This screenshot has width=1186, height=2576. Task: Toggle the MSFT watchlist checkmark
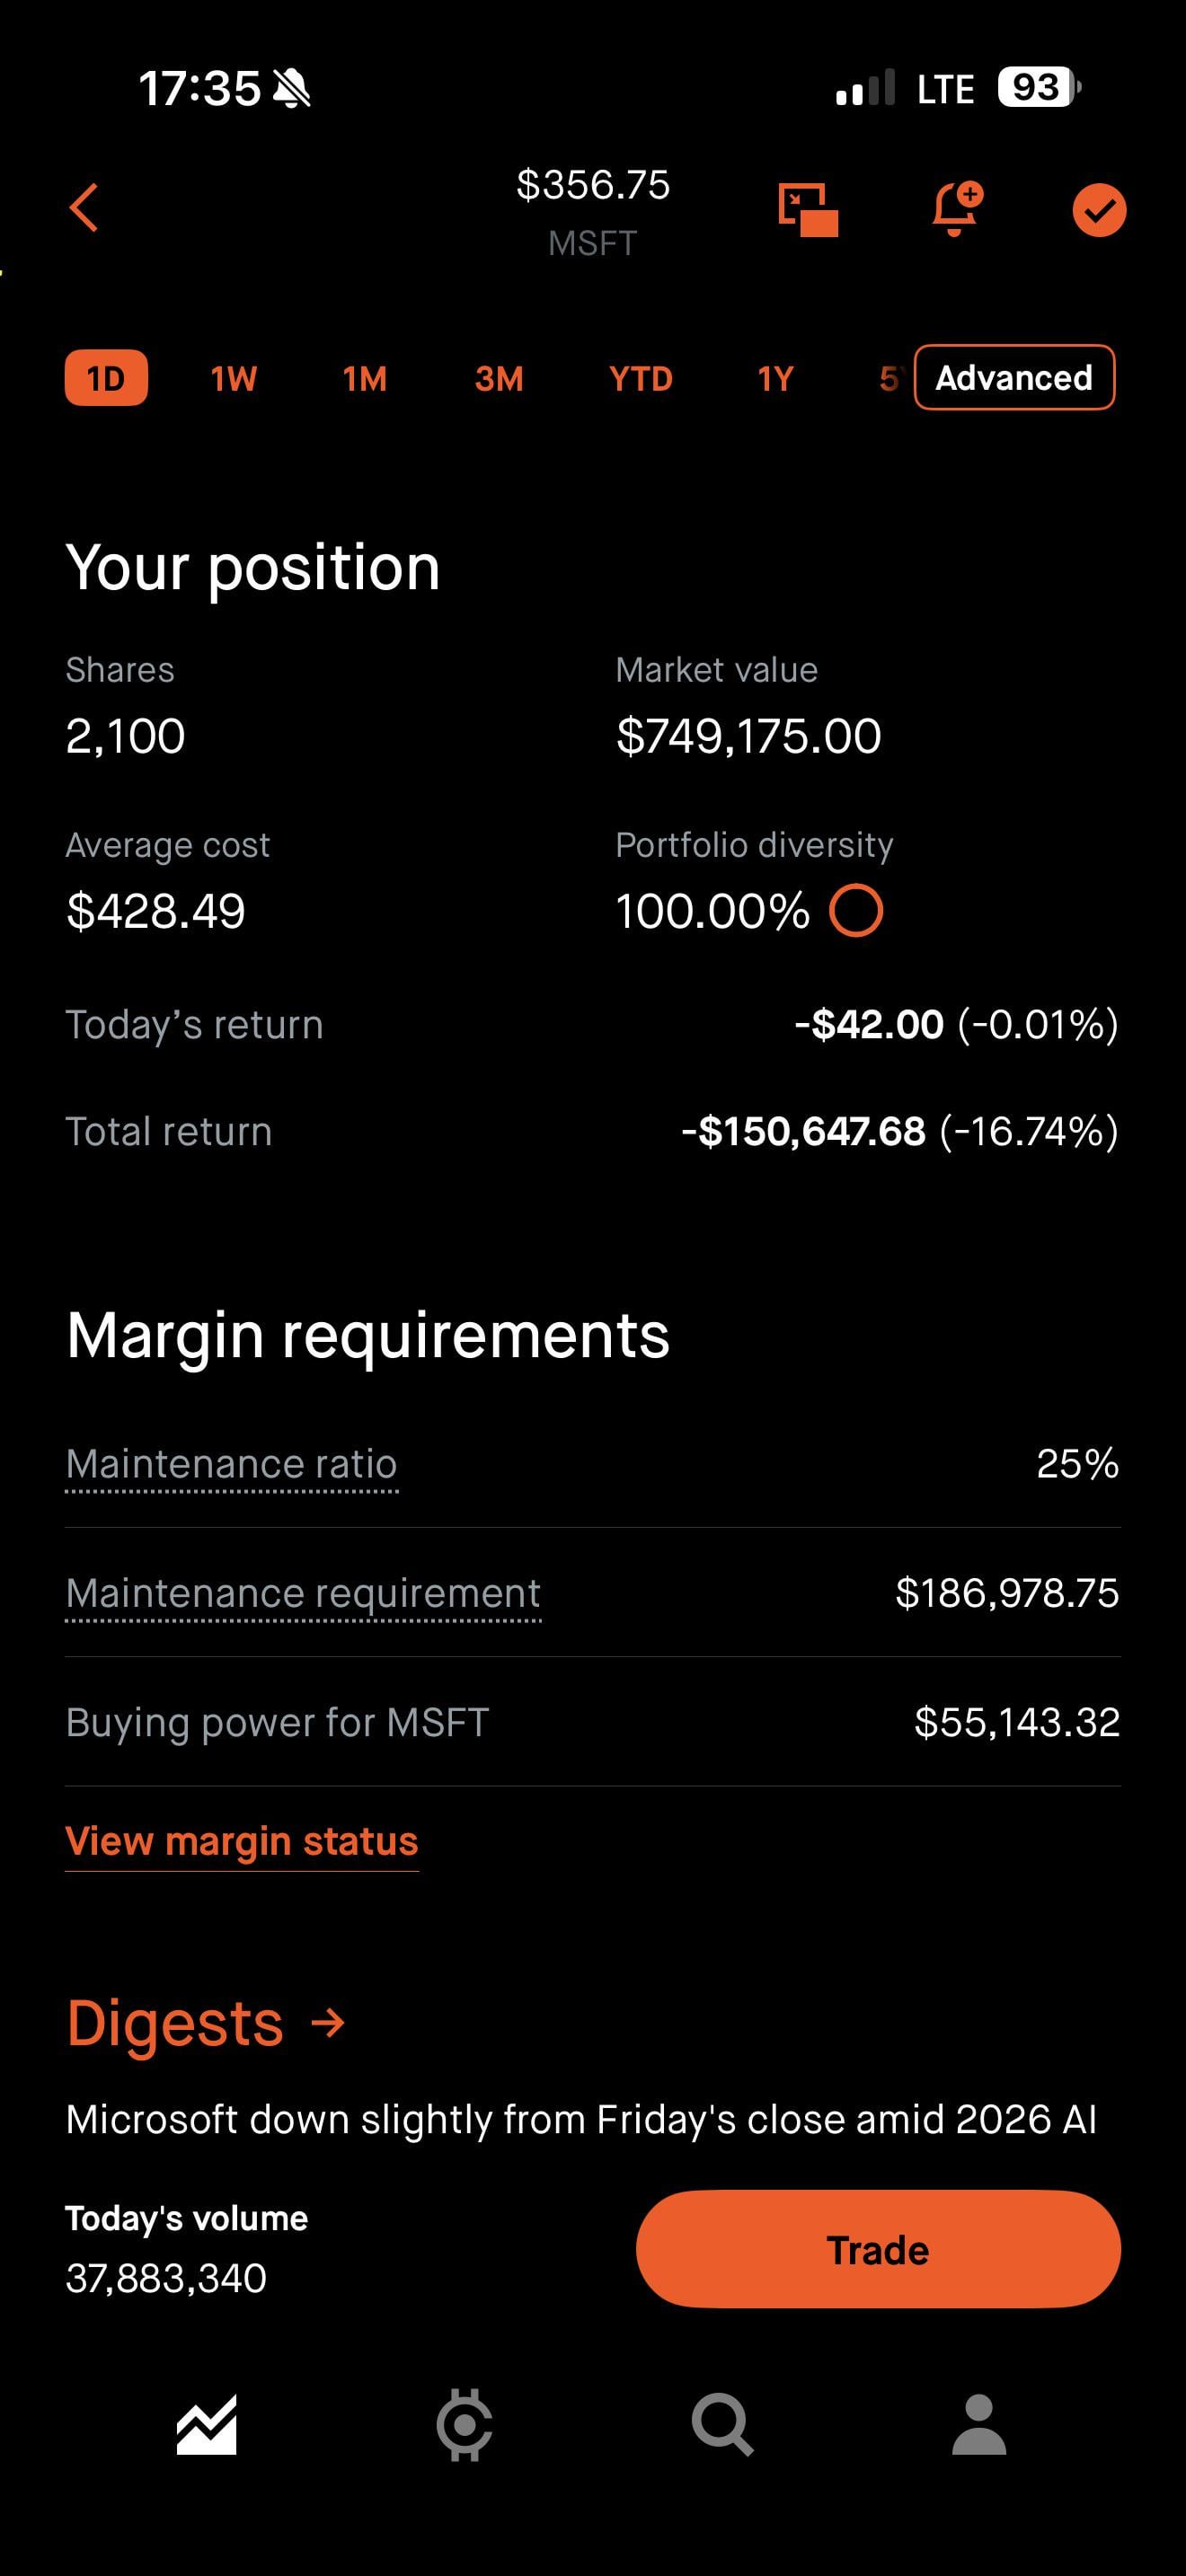(1099, 210)
